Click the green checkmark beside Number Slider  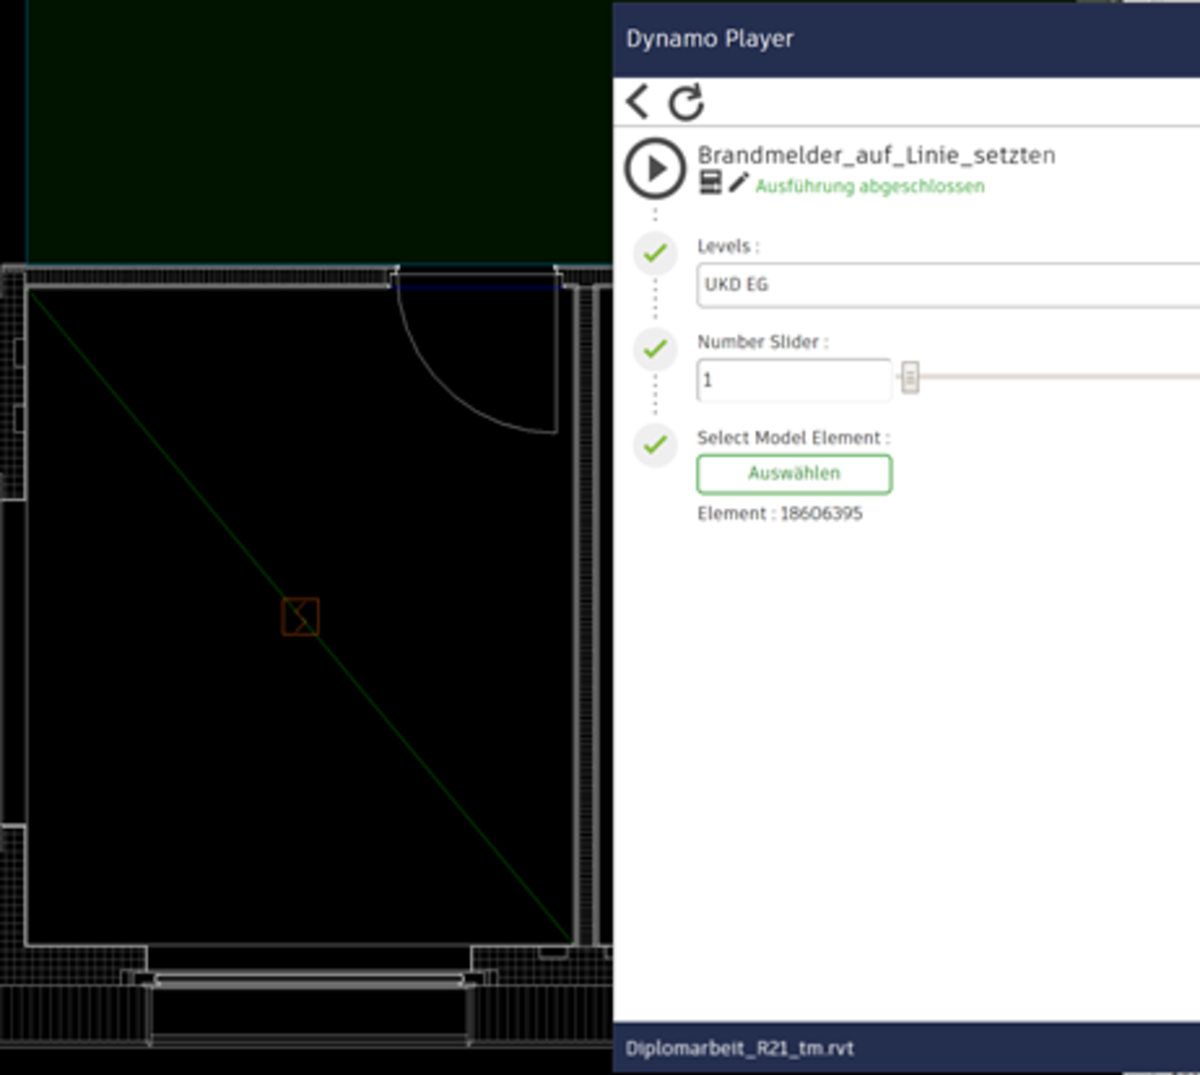click(655, 349)
